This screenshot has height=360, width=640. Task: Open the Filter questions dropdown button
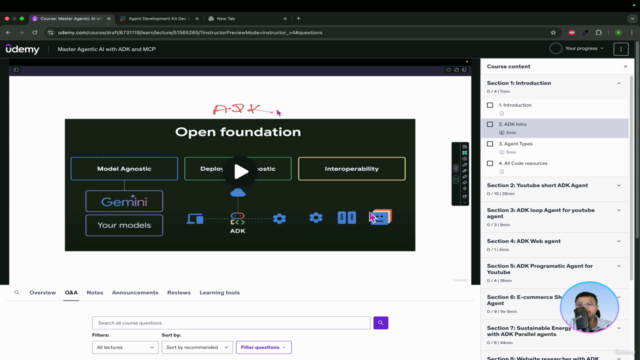click(263, 347)
